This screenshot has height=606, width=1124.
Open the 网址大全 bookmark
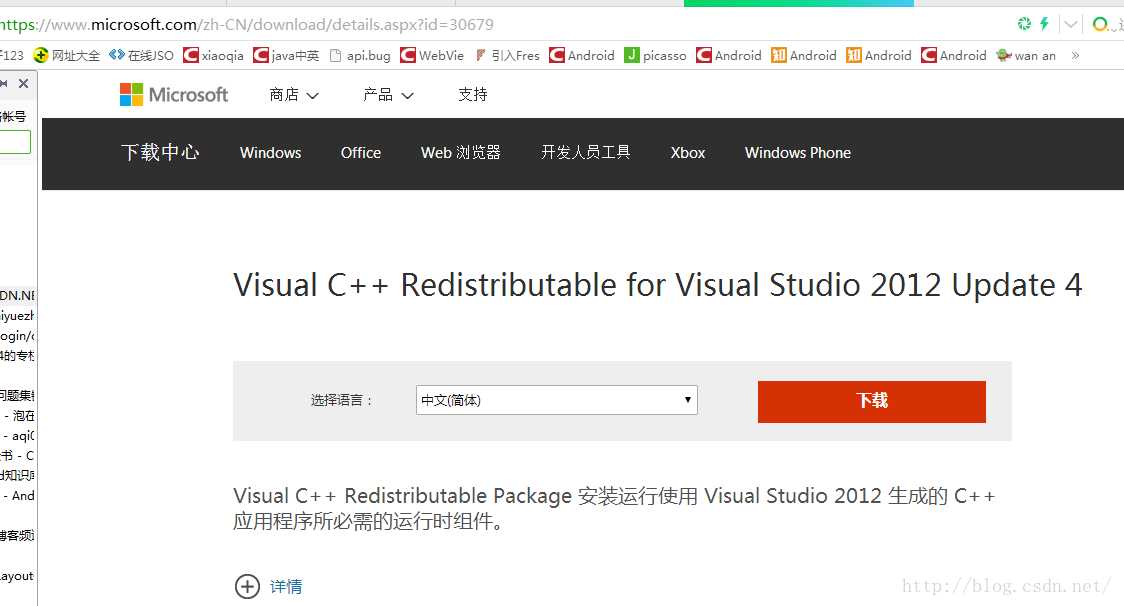click(67, 55)
